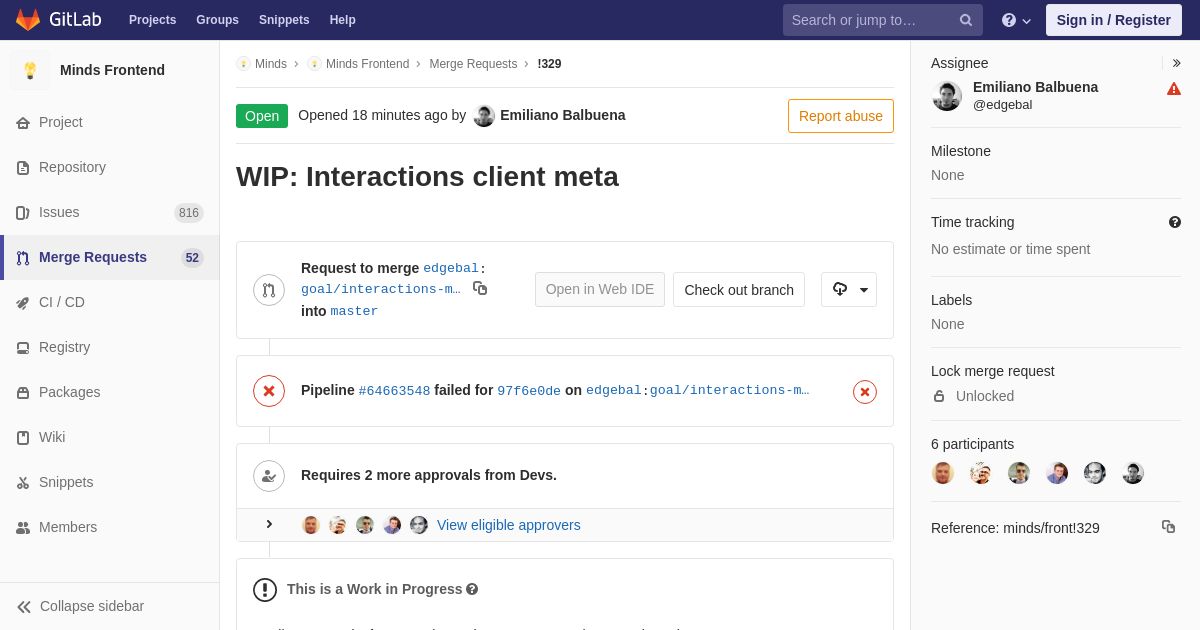This screenshot has height=630, width=1200.
Task: Click the Open status badge
Action: click(x=262, y=116)
